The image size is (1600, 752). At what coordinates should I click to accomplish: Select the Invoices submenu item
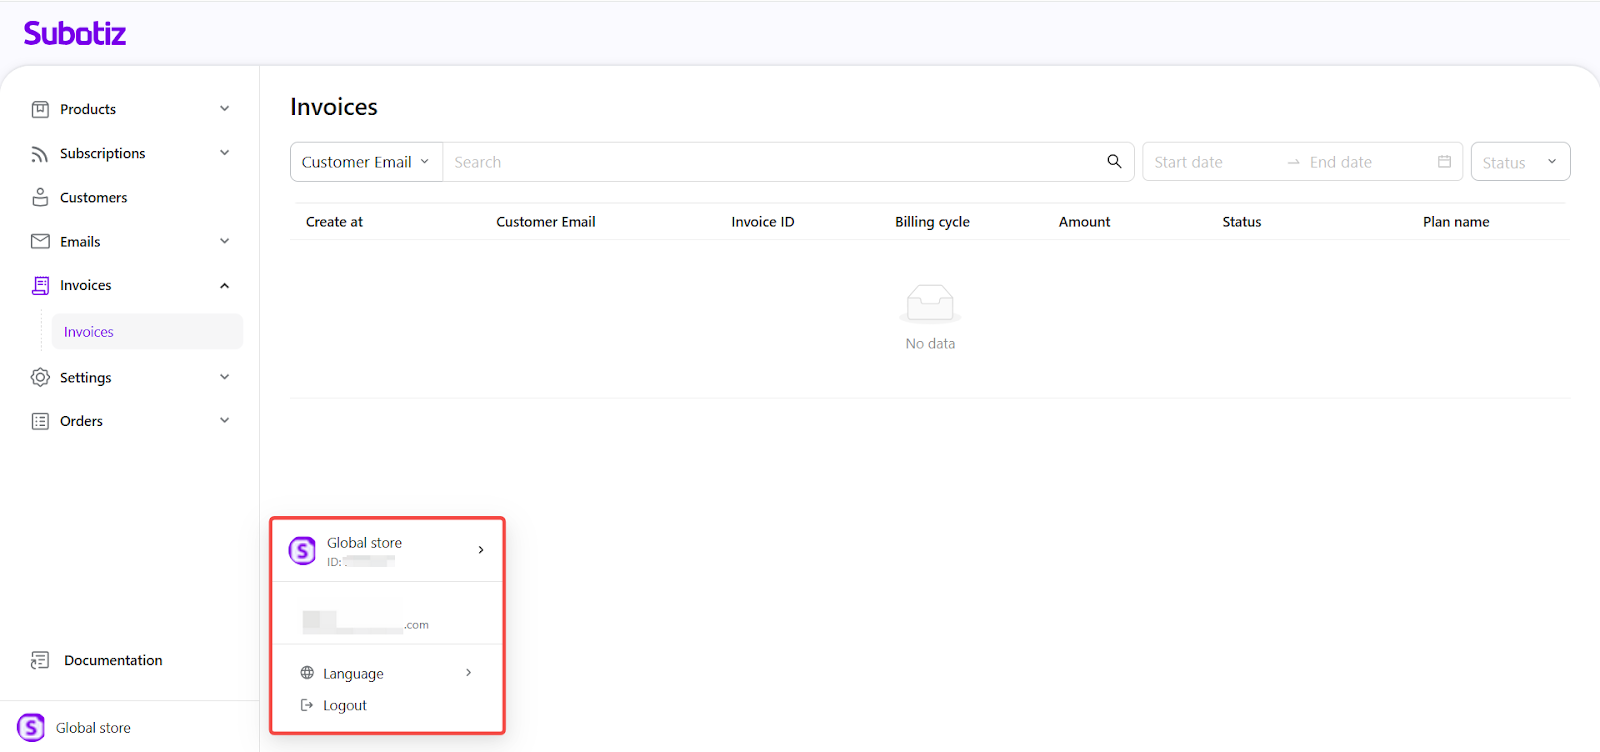[89, 332]
